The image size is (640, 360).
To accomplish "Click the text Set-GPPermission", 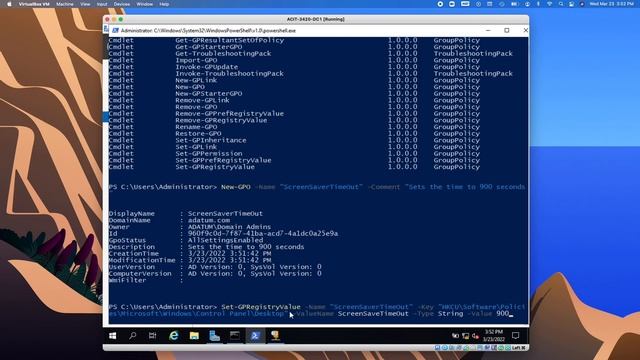I will point(209,153).
